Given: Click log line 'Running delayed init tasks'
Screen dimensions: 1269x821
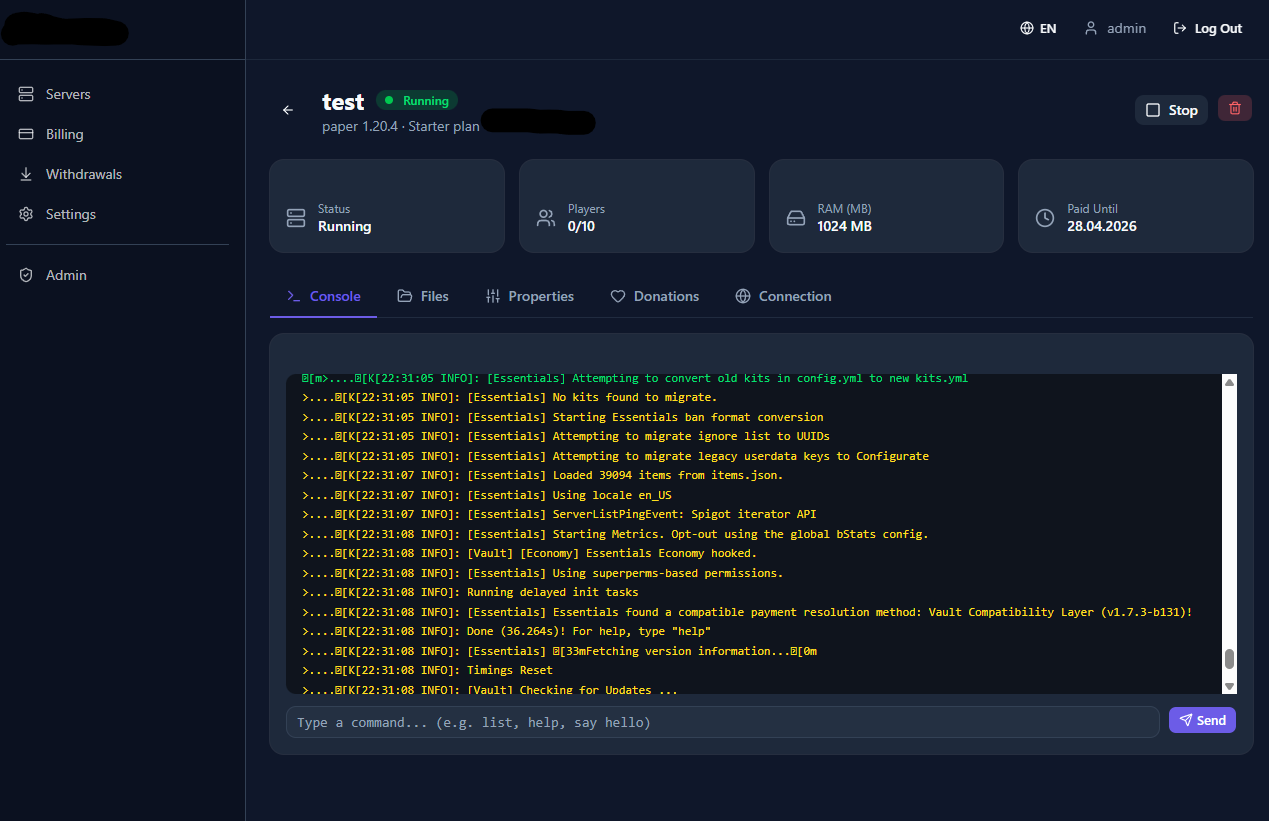Looking at the screenshot, I should (470, 592).
